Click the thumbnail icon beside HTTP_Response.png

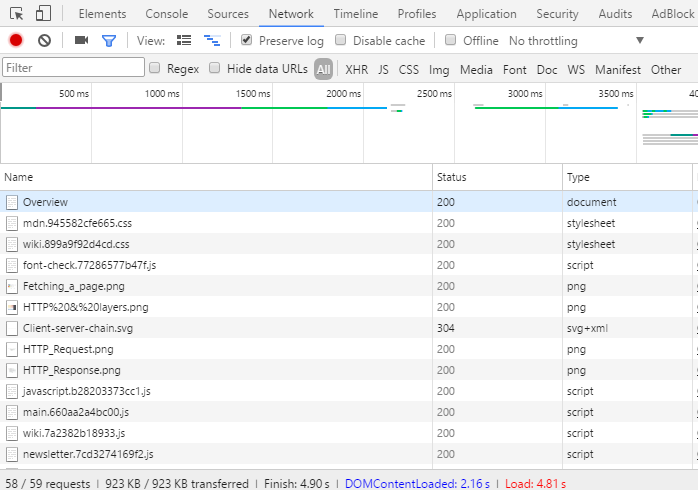pyautogui.click(x=12, y=370)
